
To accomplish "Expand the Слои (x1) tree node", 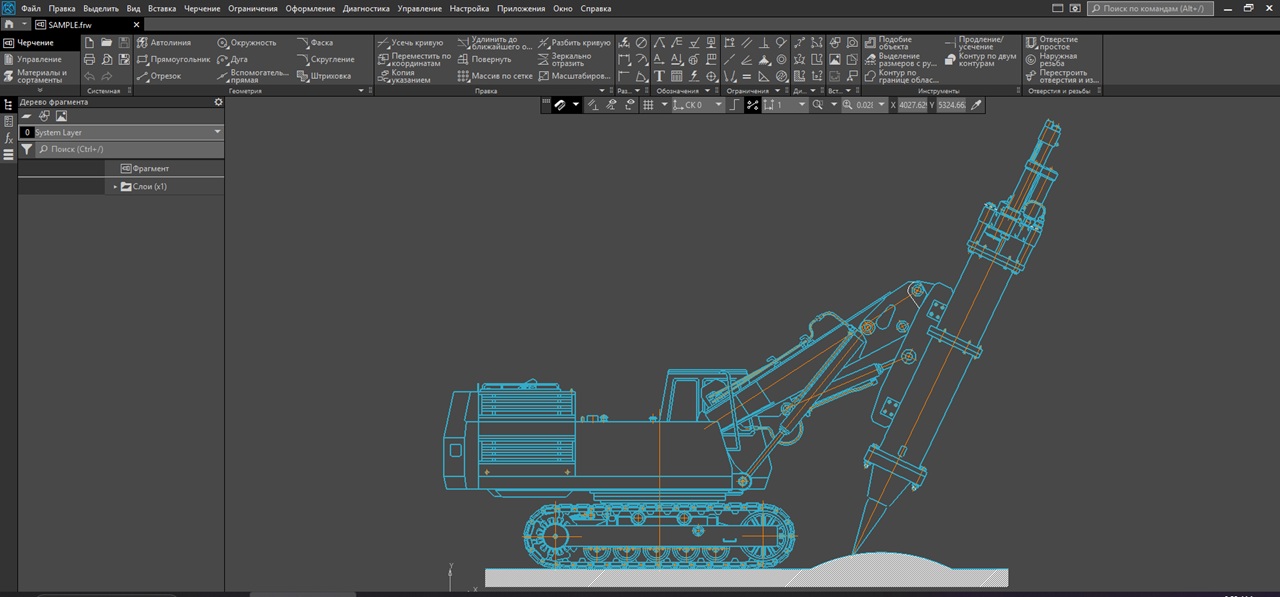I will click(x=115, y=187).
